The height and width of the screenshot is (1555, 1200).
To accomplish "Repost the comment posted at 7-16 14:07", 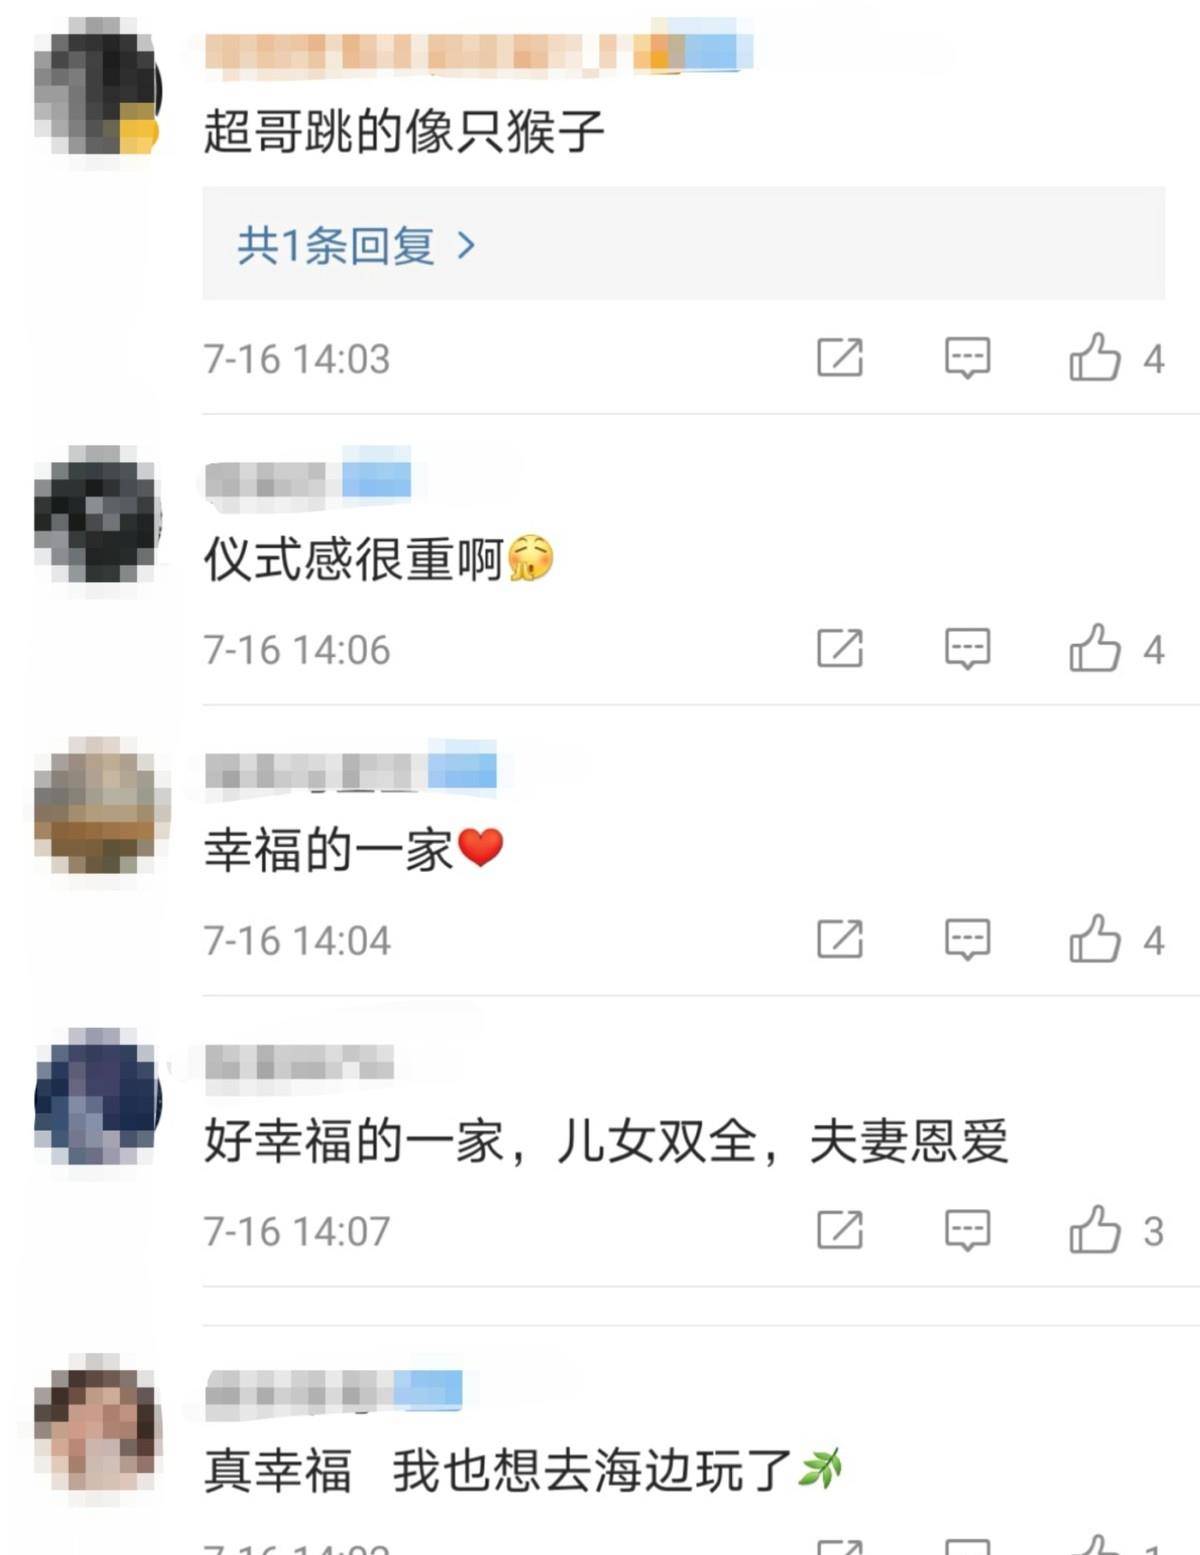I will pos(839,1230).
